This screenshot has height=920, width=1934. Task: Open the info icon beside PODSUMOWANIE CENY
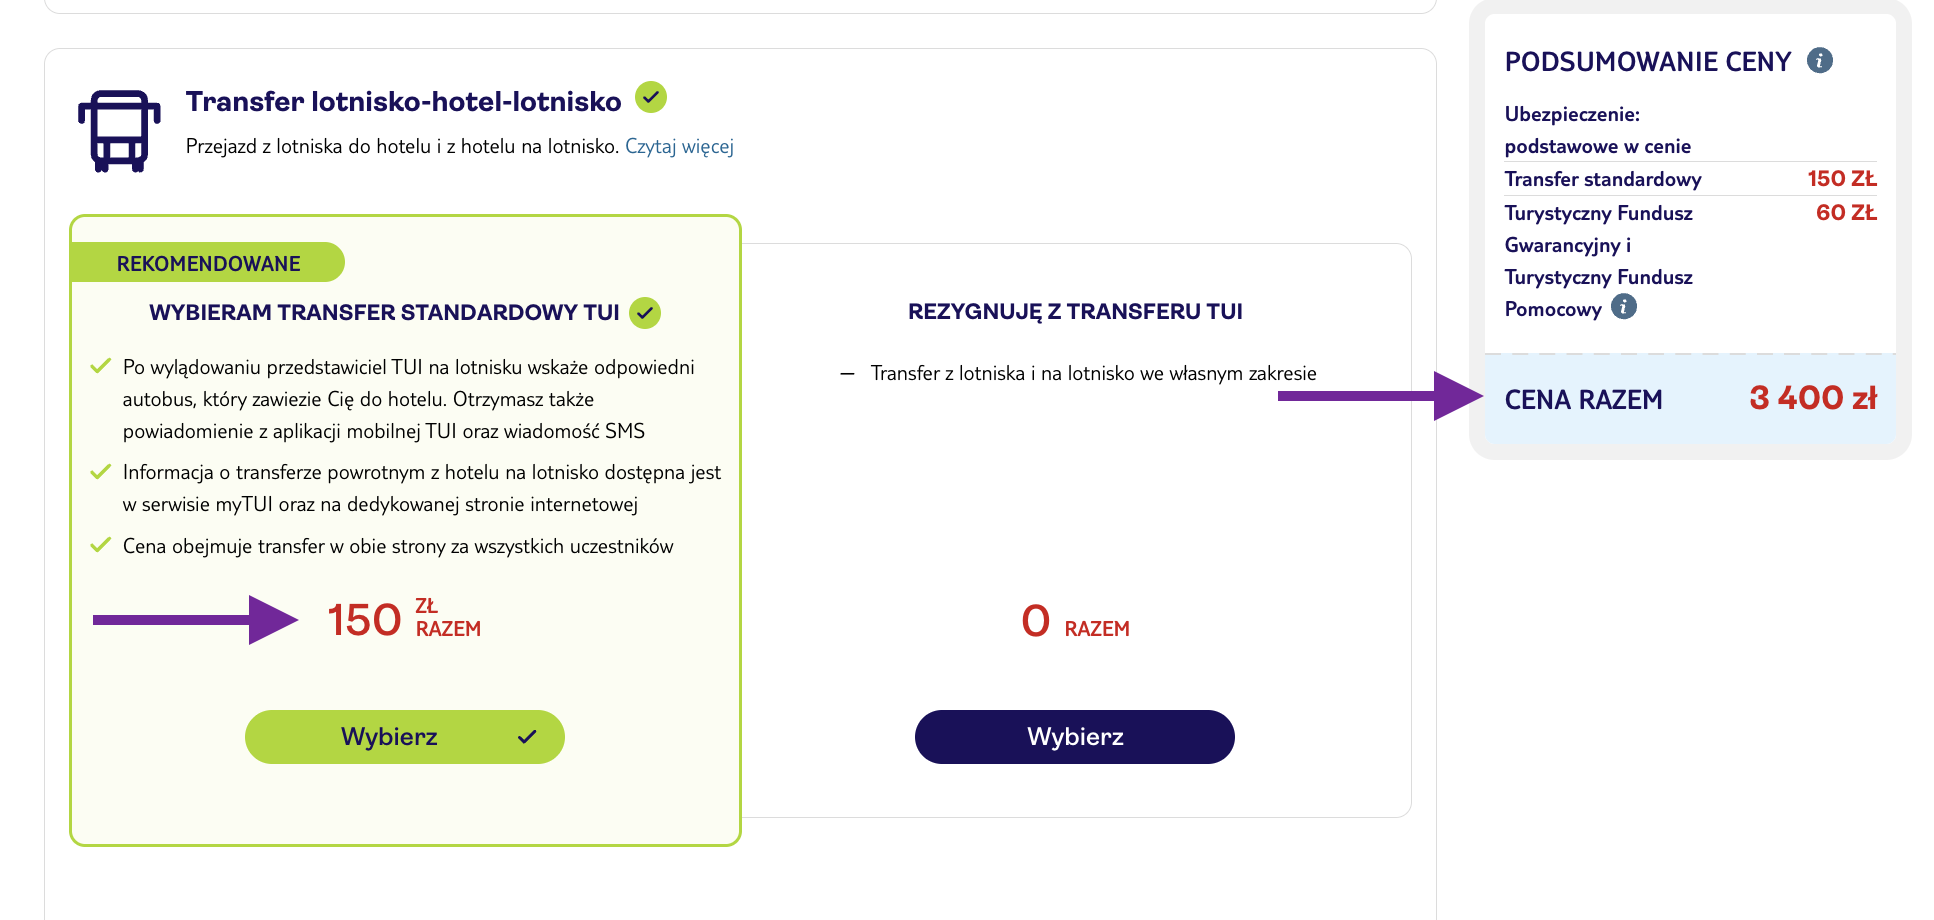click(1822, 60)
